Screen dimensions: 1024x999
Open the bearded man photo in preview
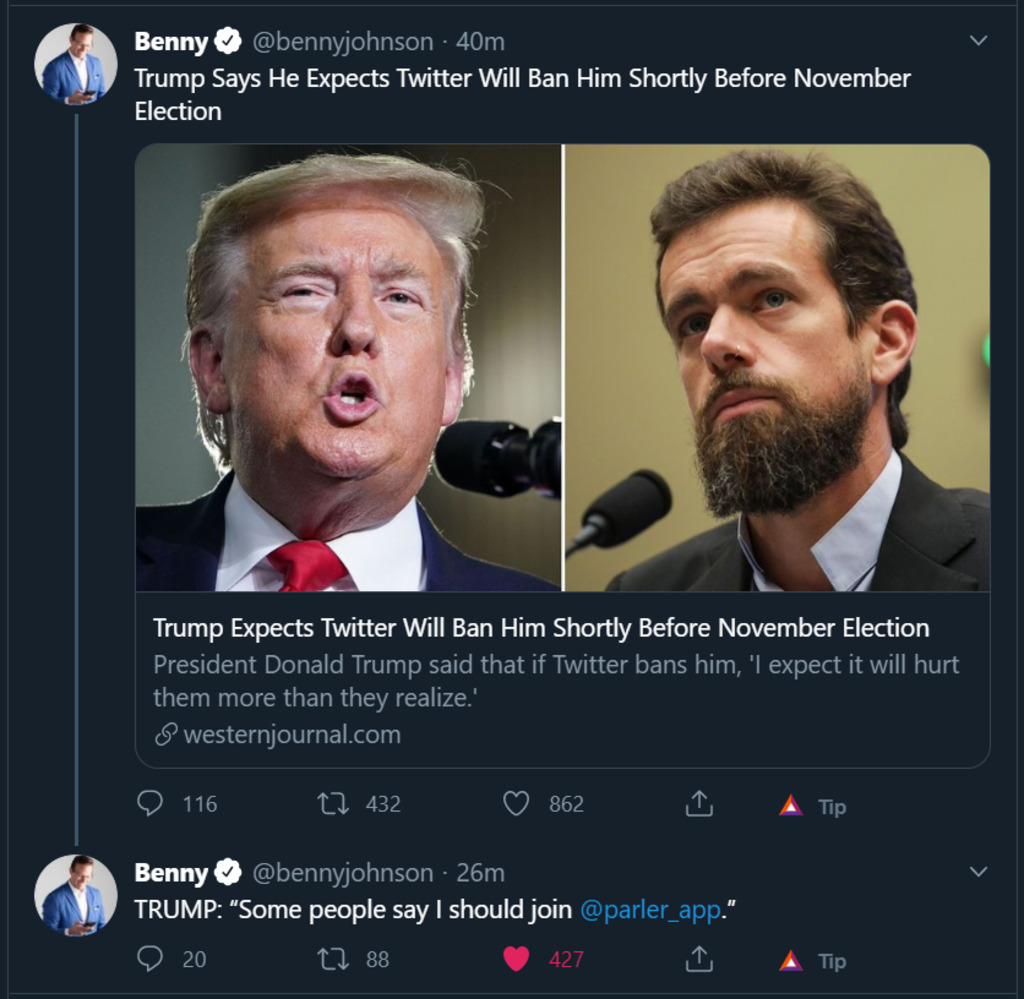coord(777,367)
